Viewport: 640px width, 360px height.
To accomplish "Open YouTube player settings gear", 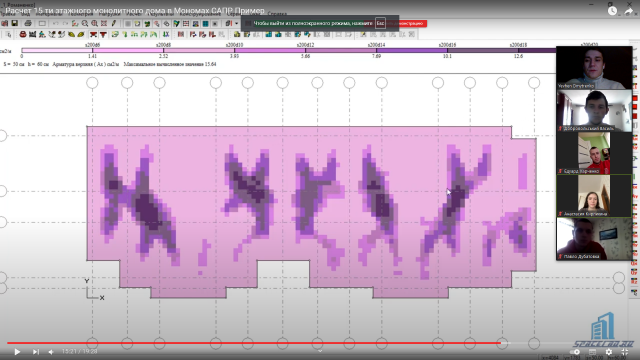I will (609, 351).
